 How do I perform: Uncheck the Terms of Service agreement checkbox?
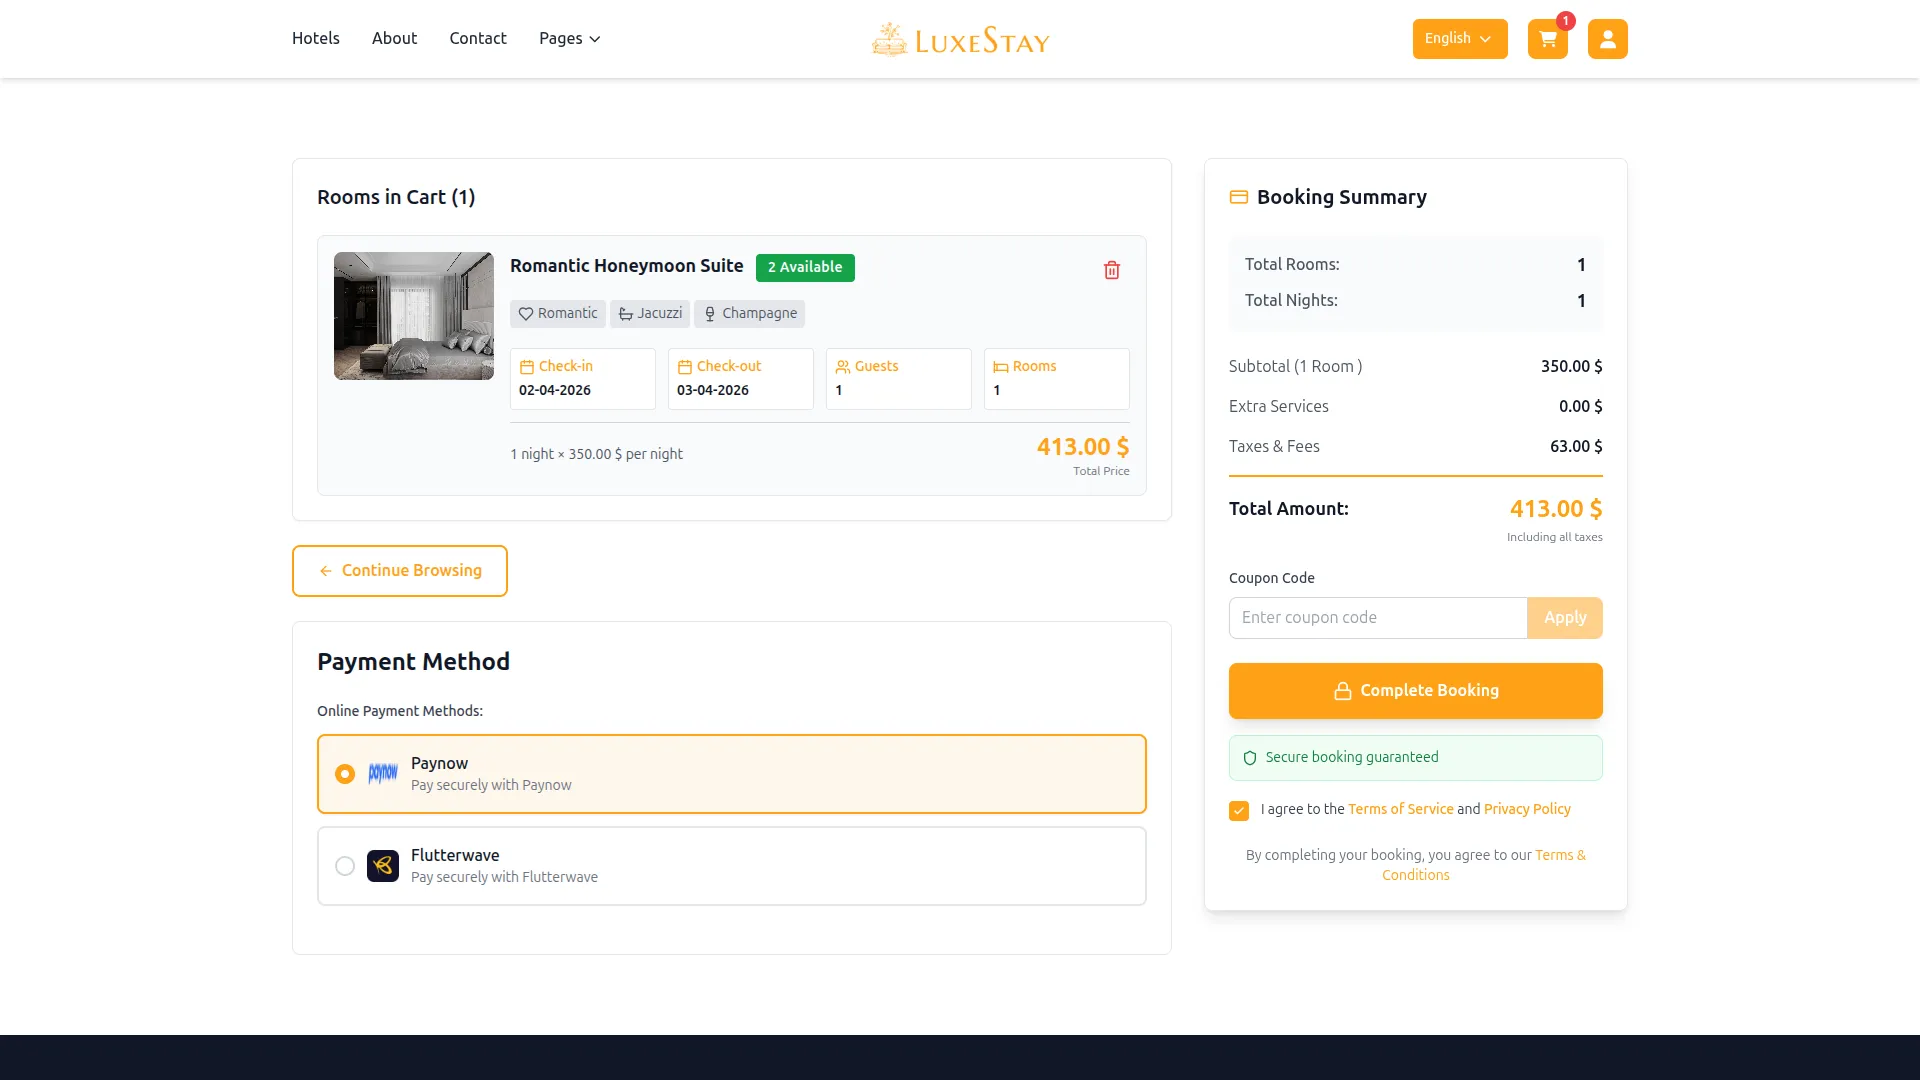[1239, 811]
